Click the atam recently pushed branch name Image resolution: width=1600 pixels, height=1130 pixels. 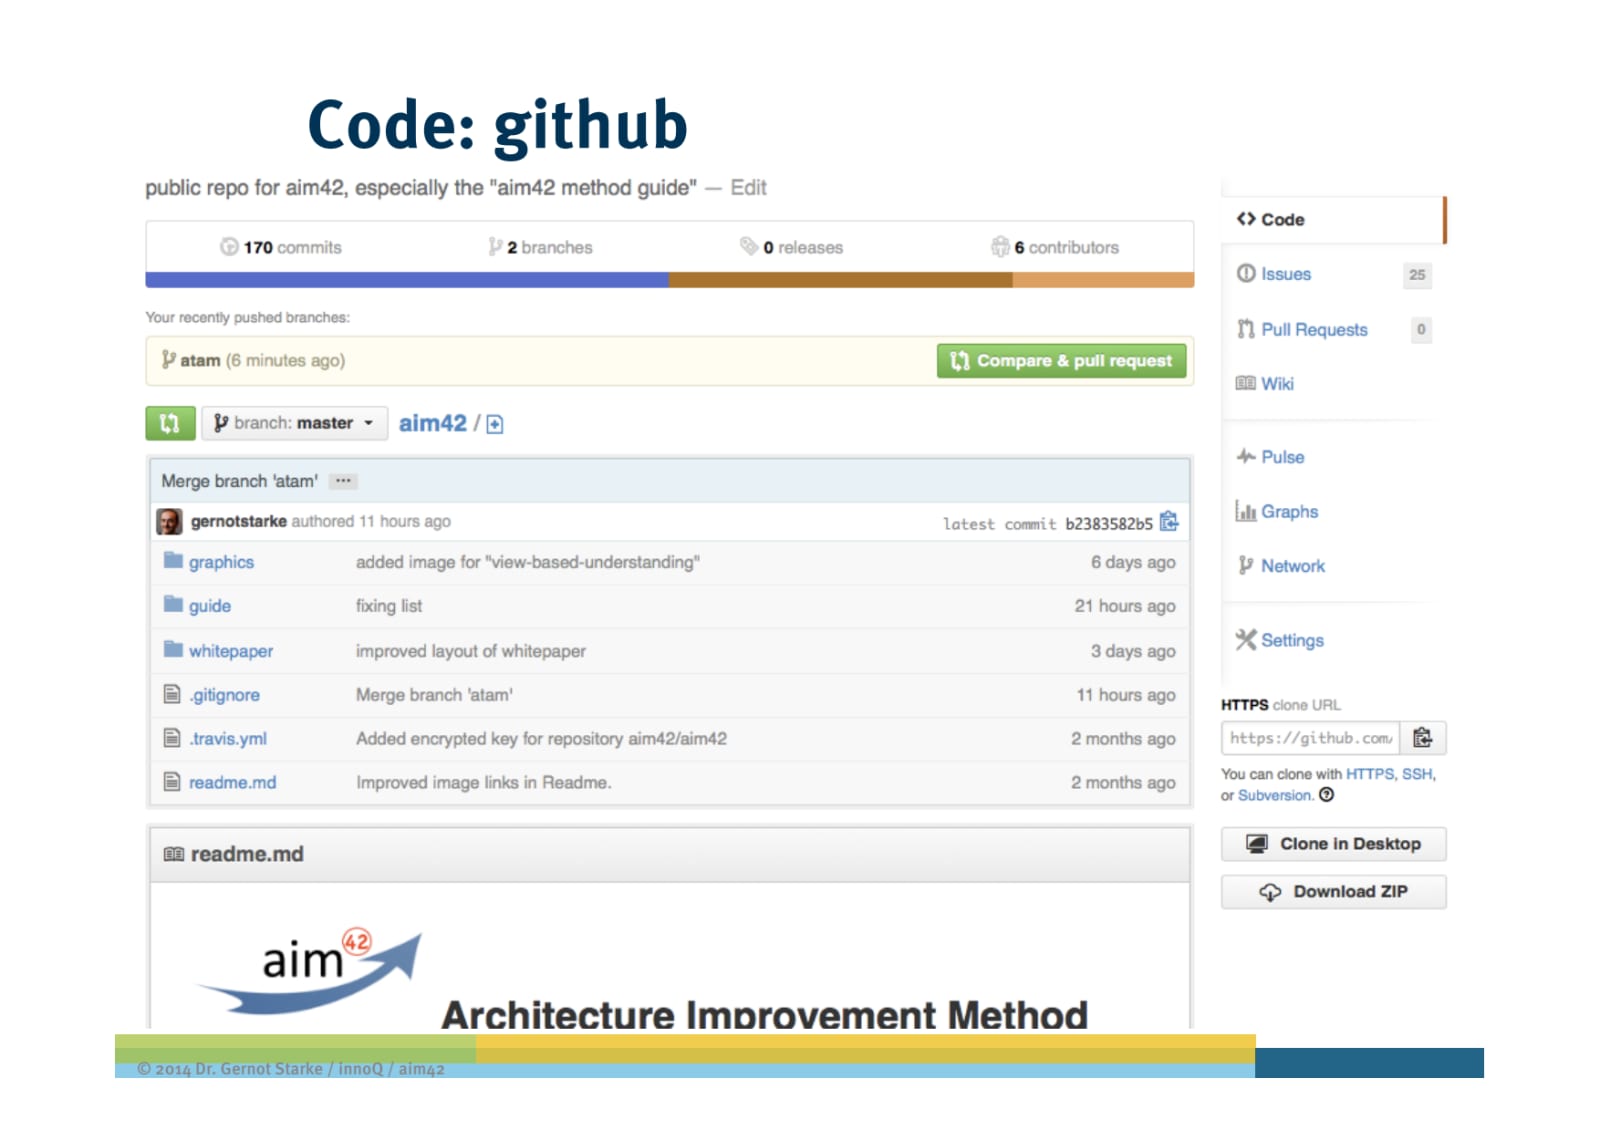(x=200, y=360)
